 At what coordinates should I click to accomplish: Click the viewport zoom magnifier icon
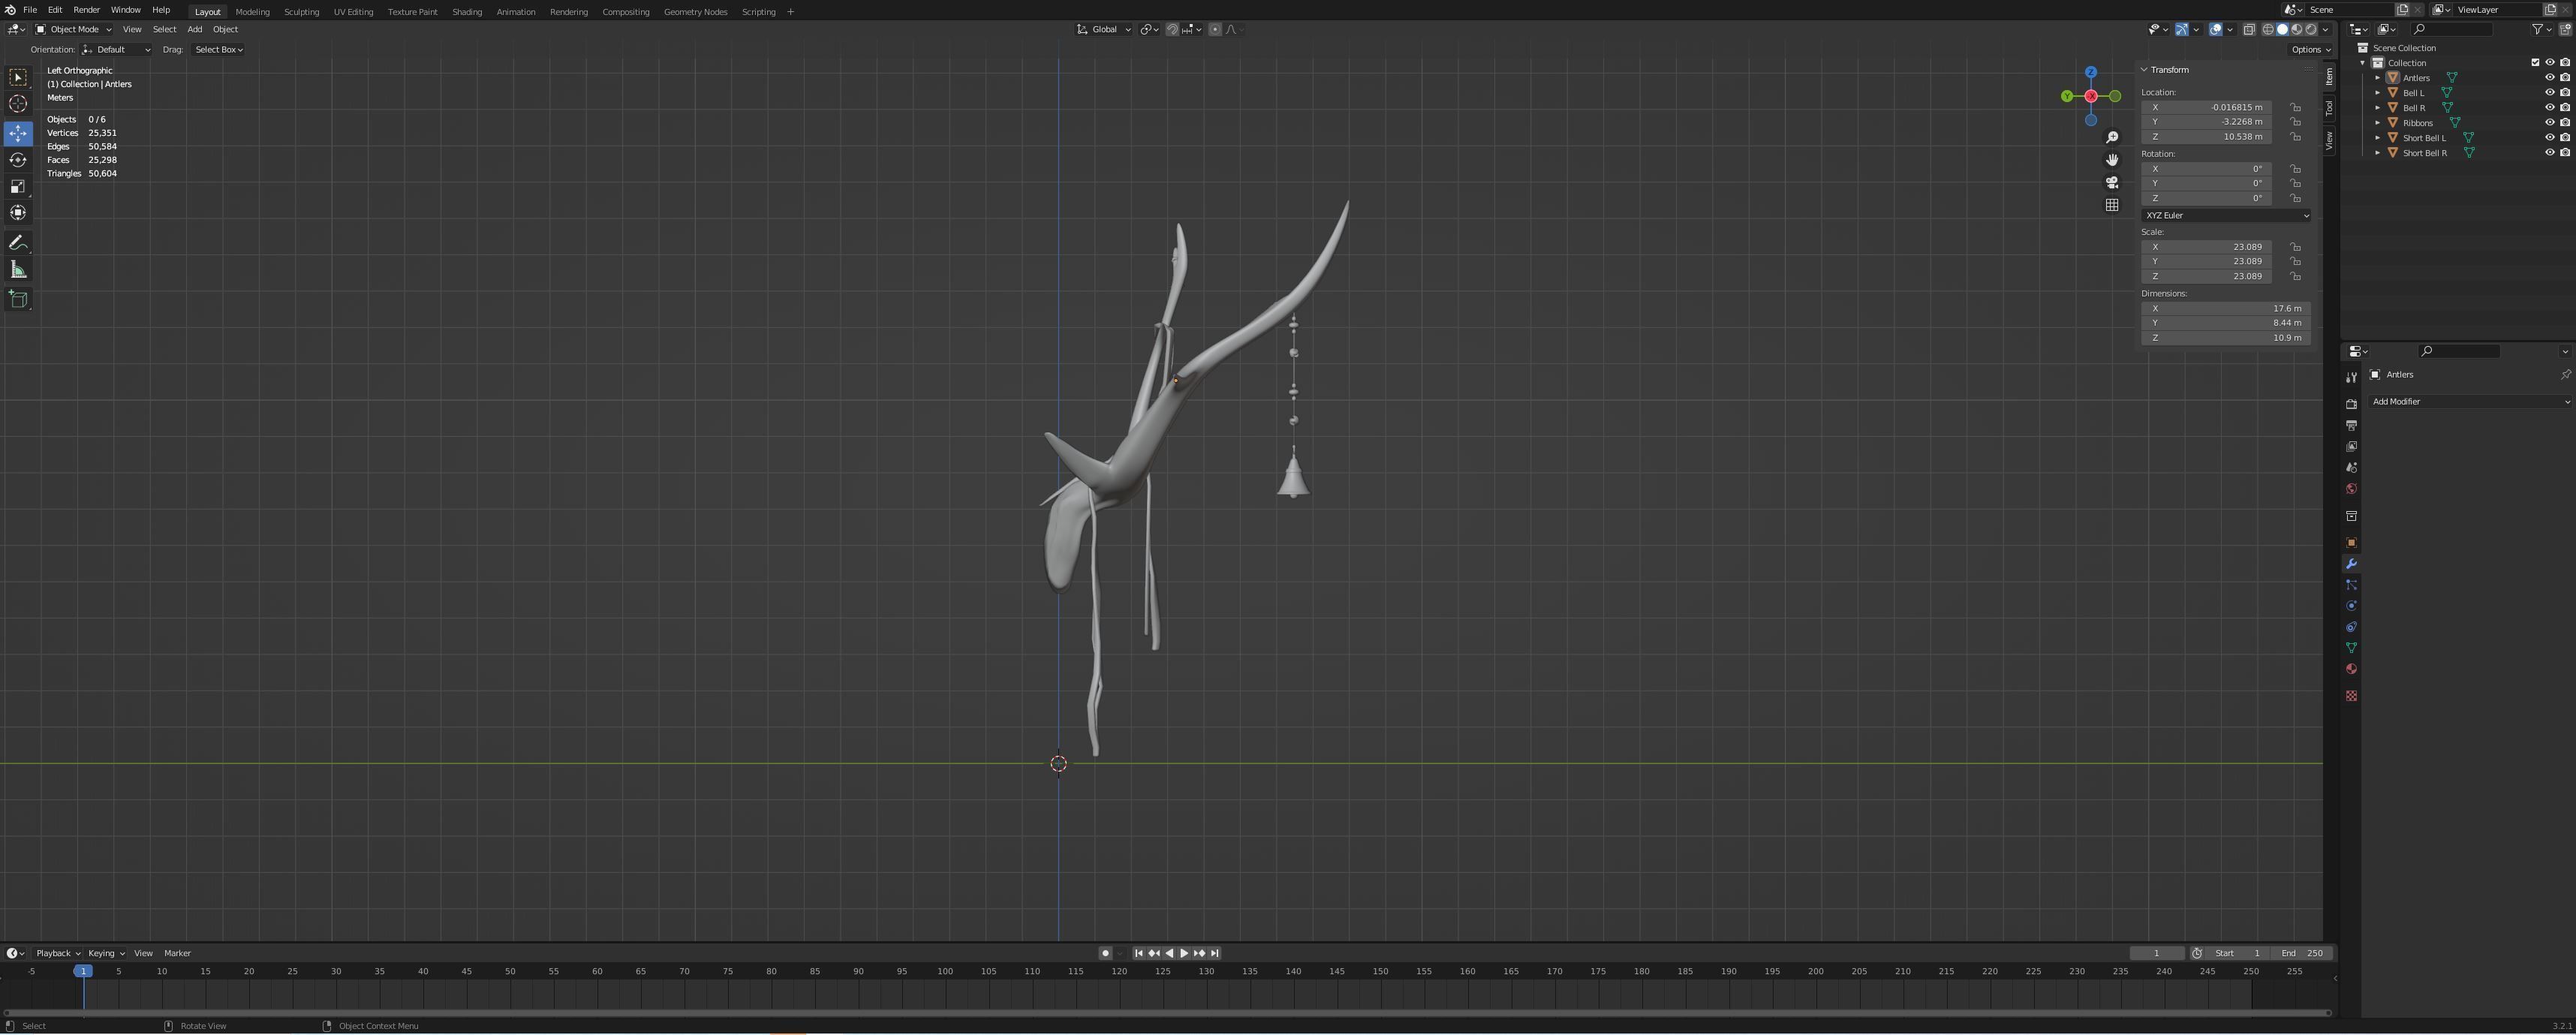(x=2112, y=138)
